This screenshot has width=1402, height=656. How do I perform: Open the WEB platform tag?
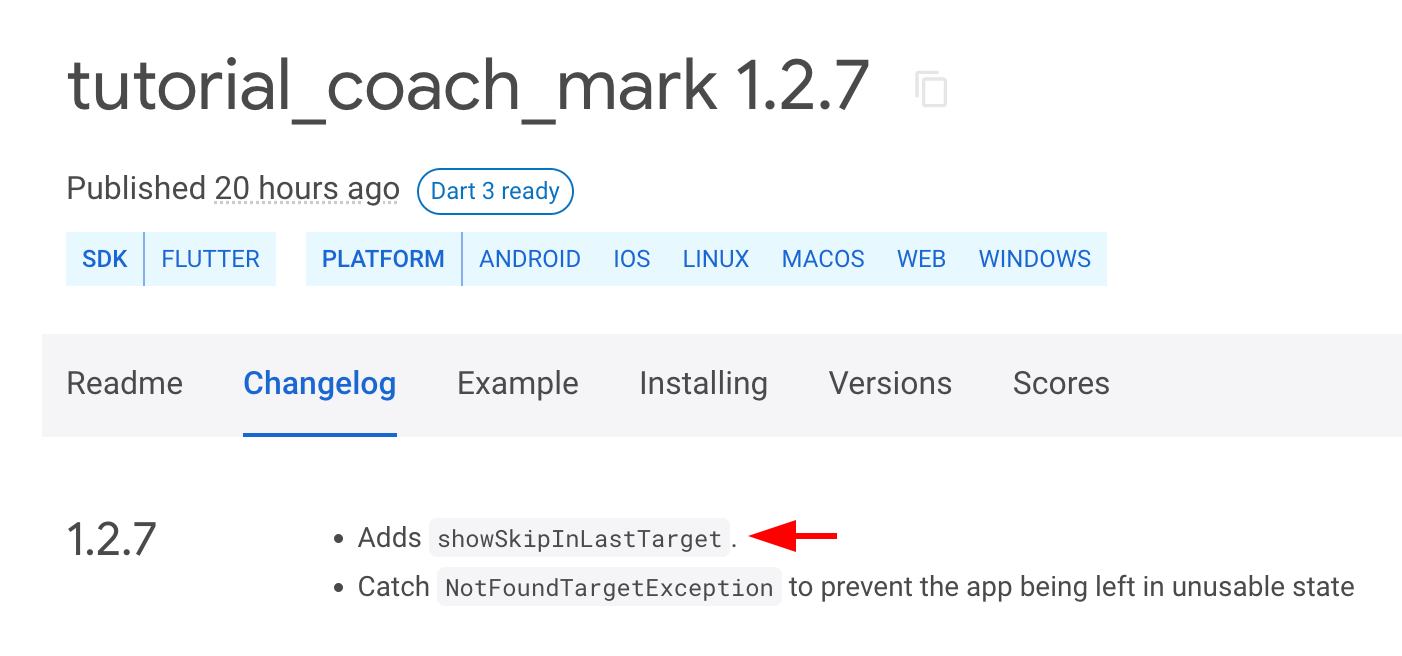tap(921, 258)
